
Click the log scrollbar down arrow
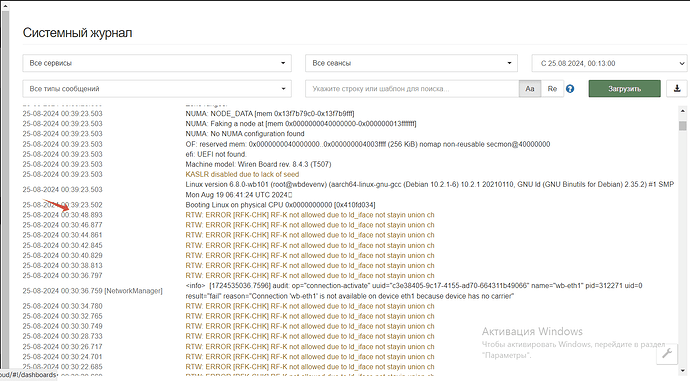pos(683,370)
